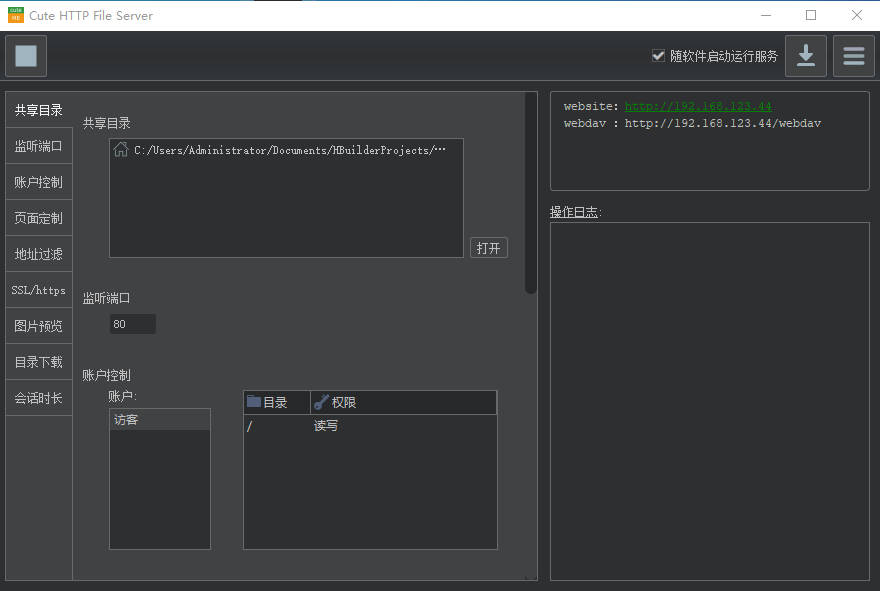Image resolution: width=880 pixels, height=591 pixels.
Task: Click the 读写 permission cell
Action: (x=326, y=426)
